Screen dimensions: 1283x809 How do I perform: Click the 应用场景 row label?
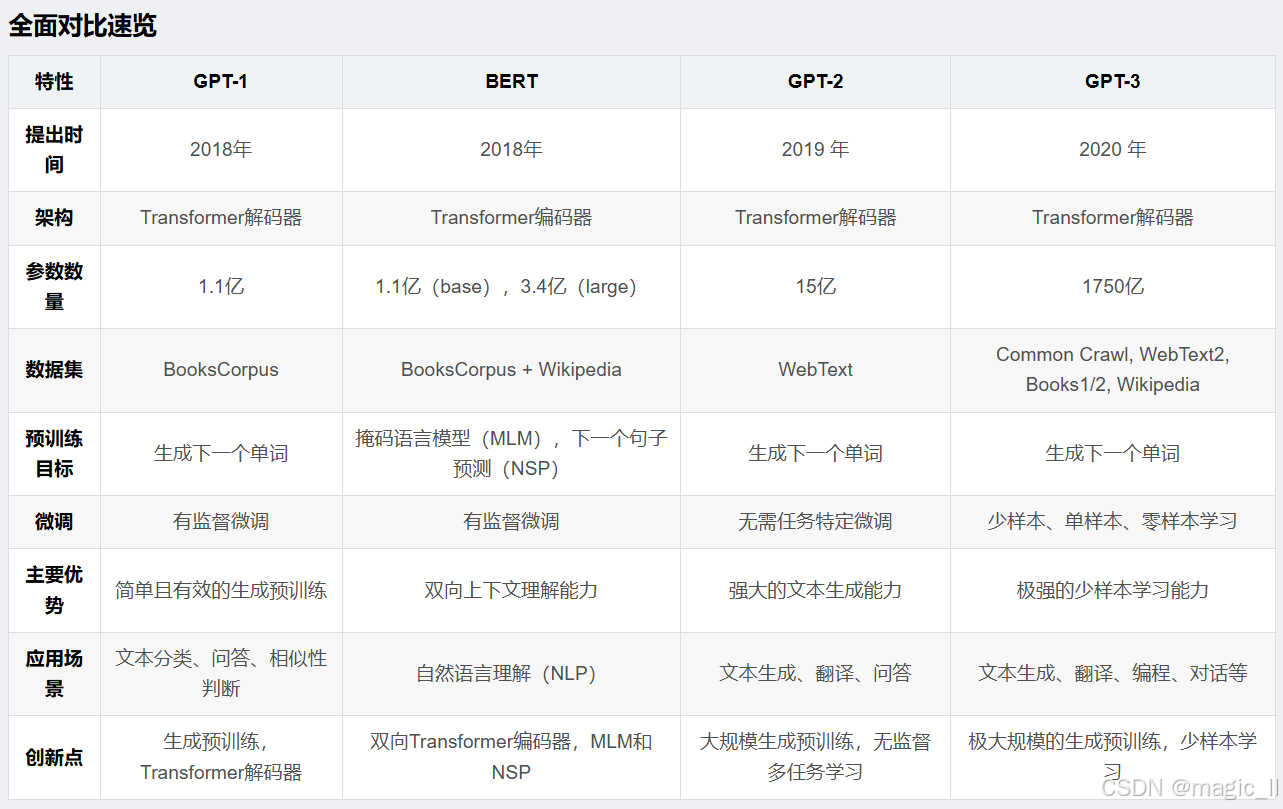54,674
